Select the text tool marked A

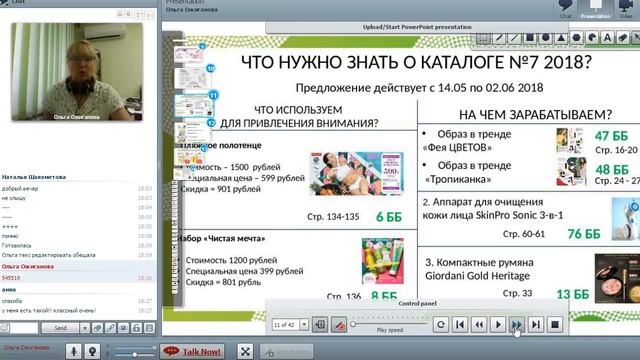607,38
